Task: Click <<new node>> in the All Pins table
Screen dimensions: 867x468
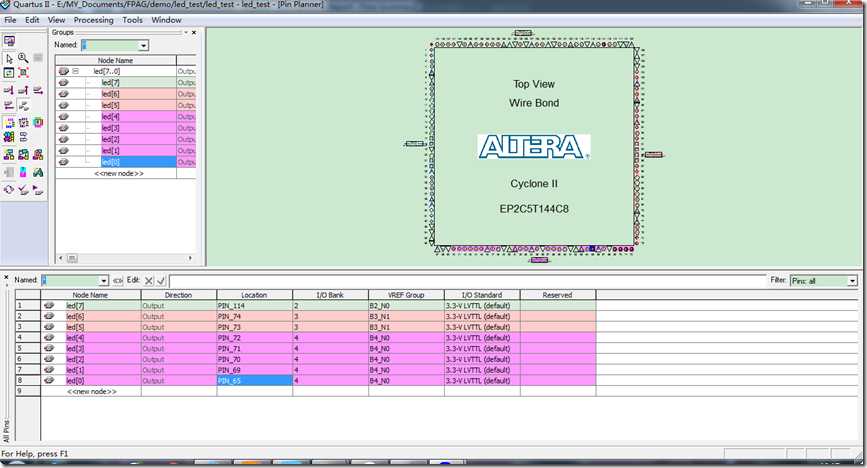Action: point(91,391)
